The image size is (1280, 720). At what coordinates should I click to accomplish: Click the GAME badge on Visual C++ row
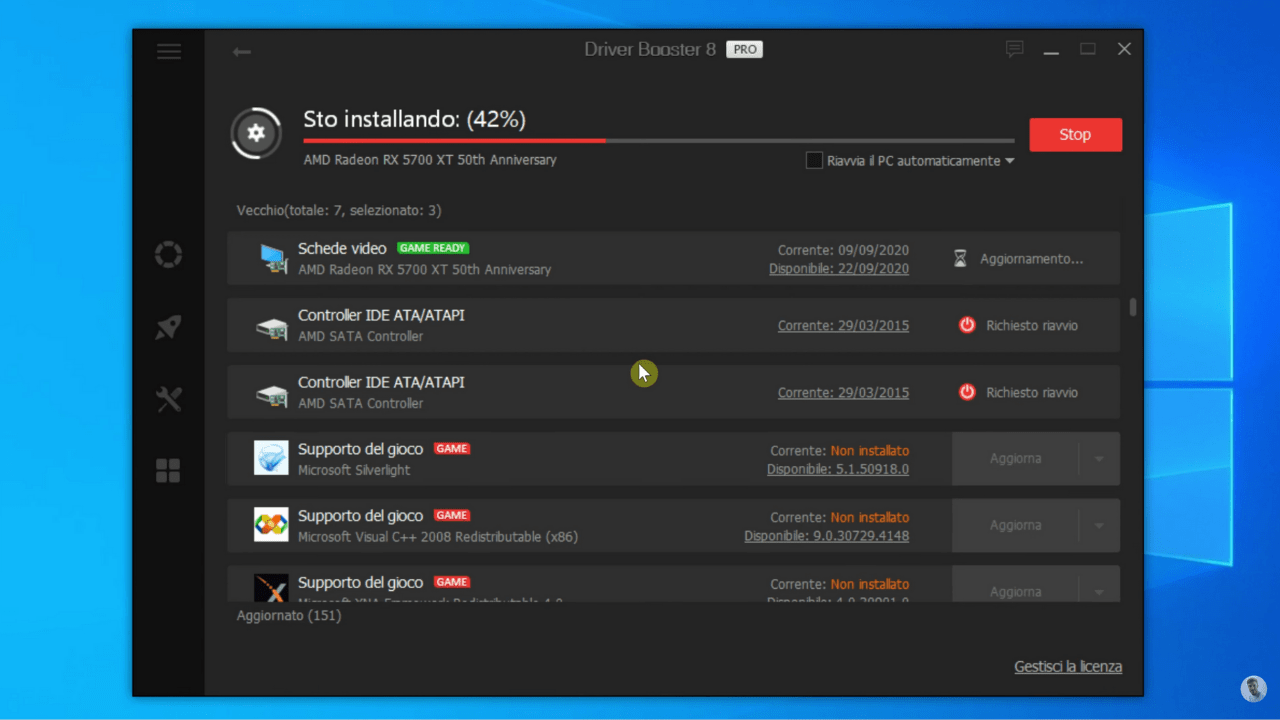(452, 516)
